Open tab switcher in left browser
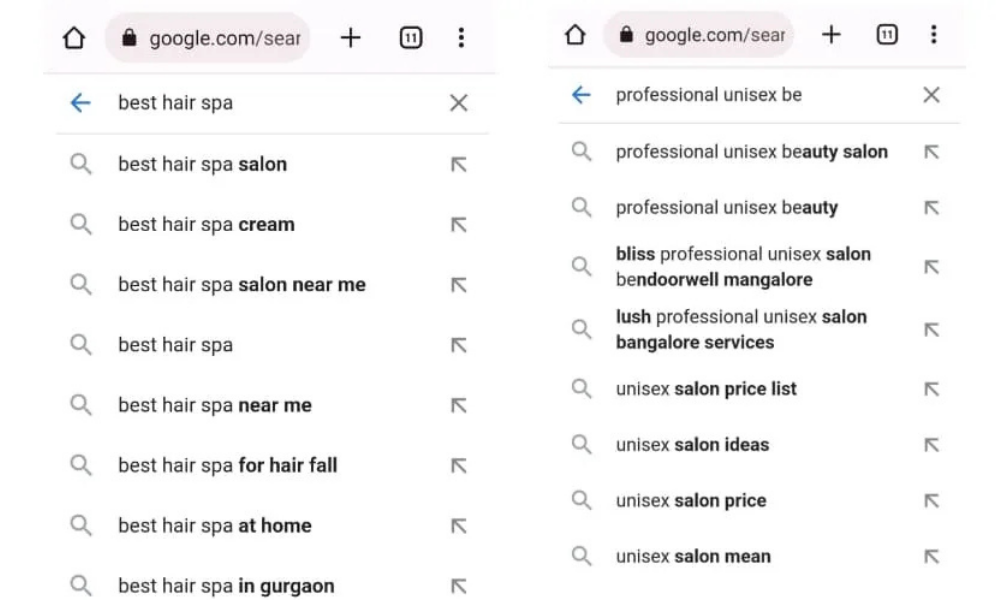The image size is (1000, 600). click(410, 38)
